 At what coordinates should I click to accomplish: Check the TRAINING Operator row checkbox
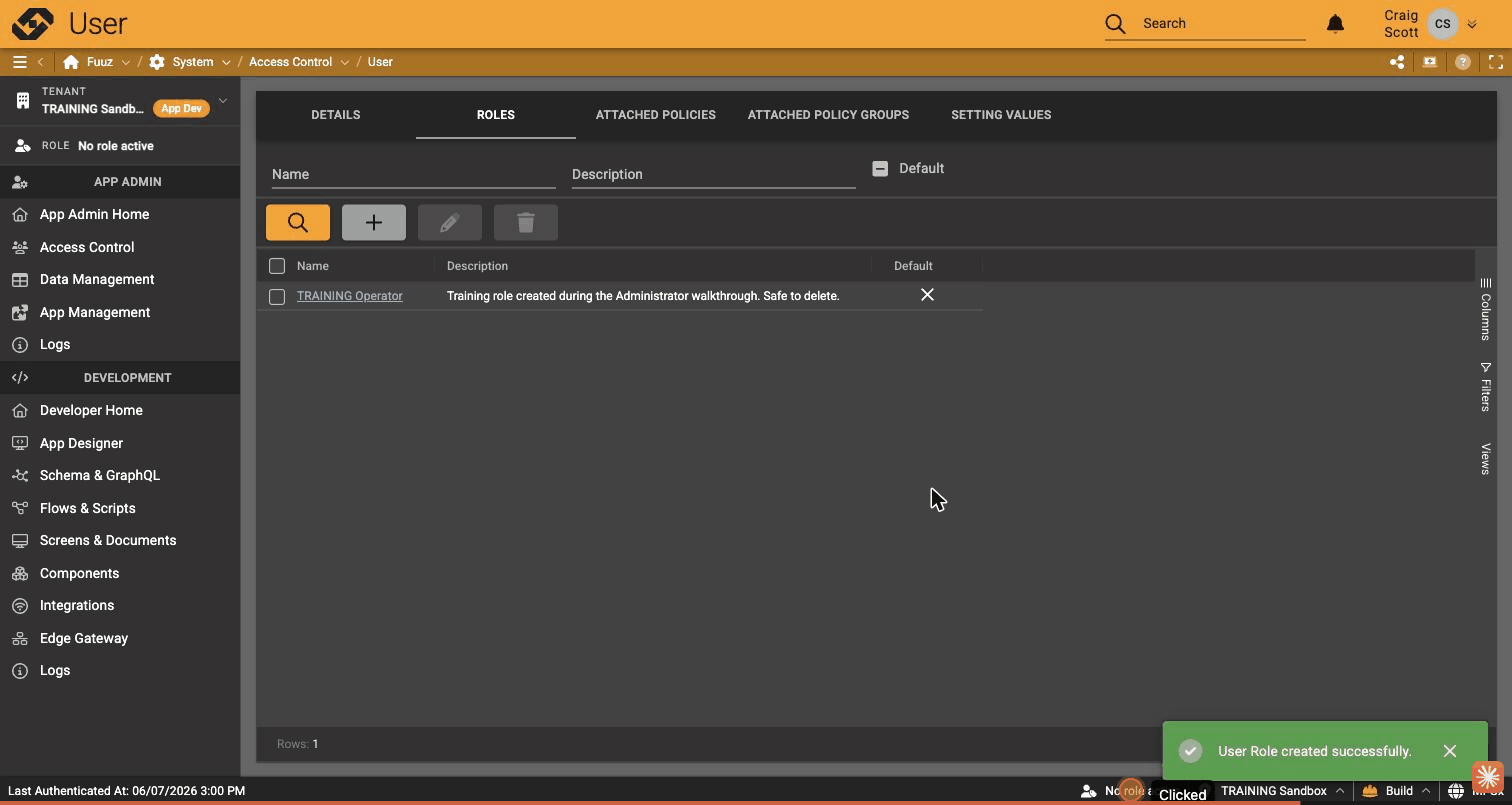coord(277,296)
